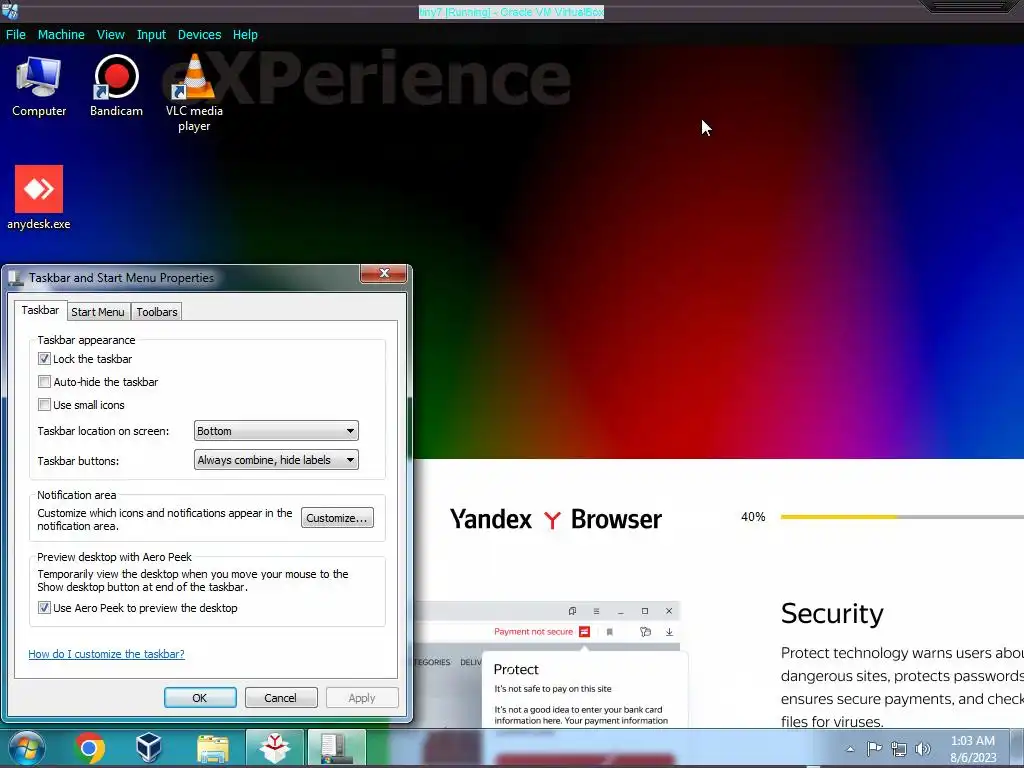This screenshot has height=768, width=1024.
Task: Click download arrow in Yandex preview window
Action: tap(669, 632)
